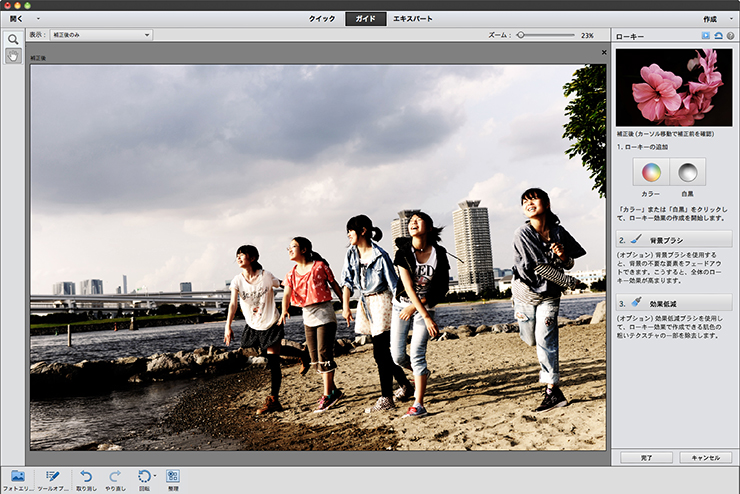Click the キャンセル cancel button
Image resolution: width=740 pixels, height=494 pixels.
click(705, 457)
